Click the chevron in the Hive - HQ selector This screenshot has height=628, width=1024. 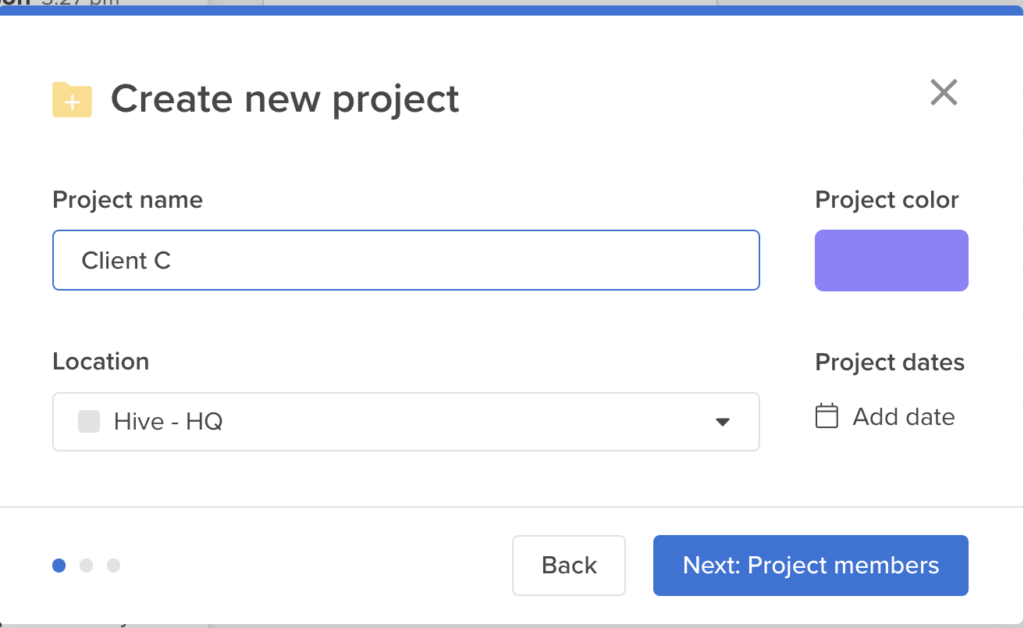[x=722, y=422]
